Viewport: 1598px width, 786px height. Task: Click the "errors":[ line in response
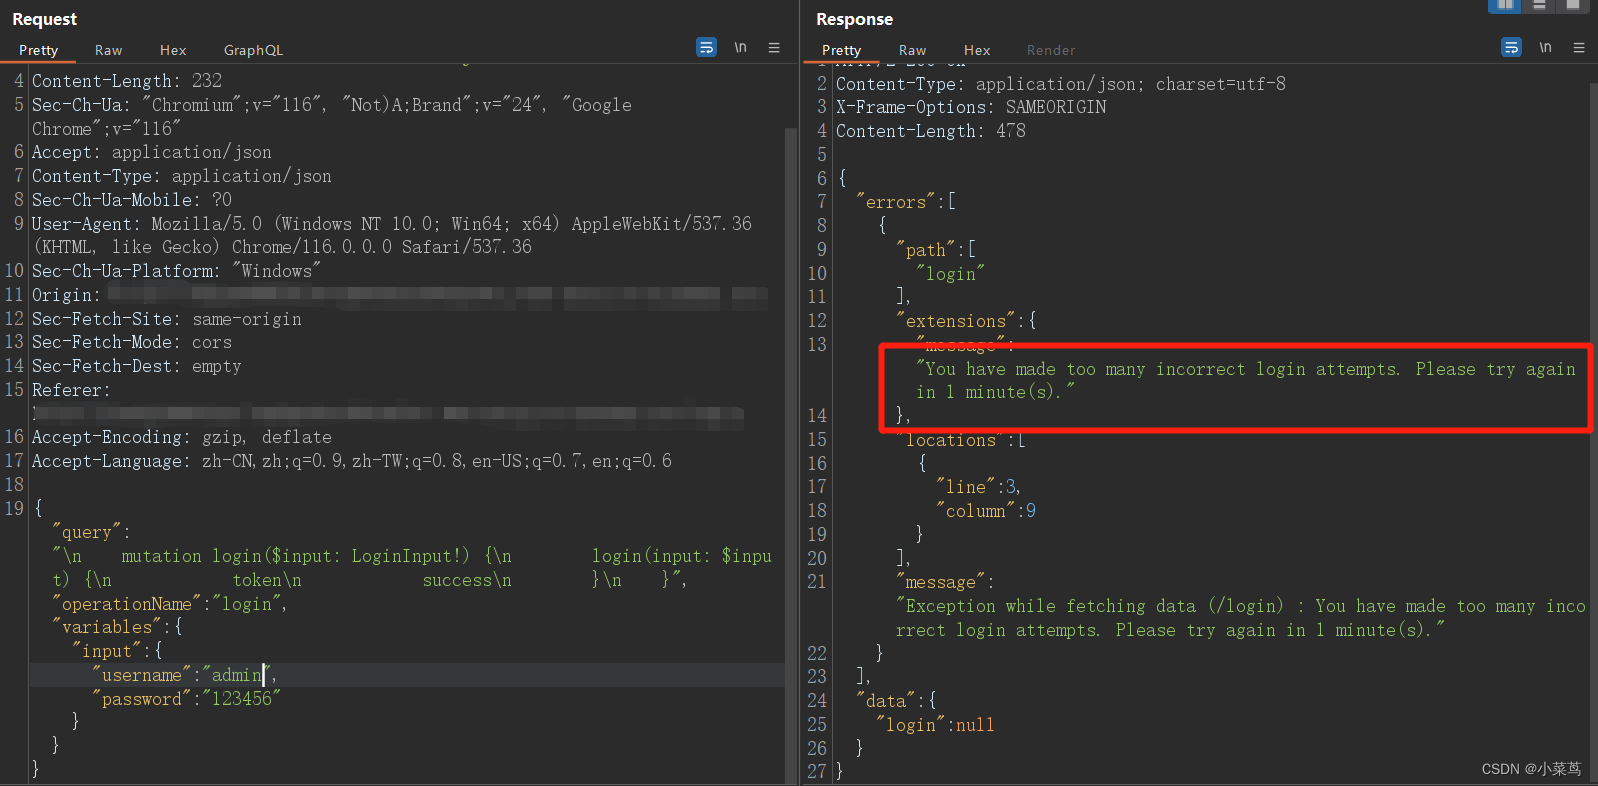(x=906, y=202)
